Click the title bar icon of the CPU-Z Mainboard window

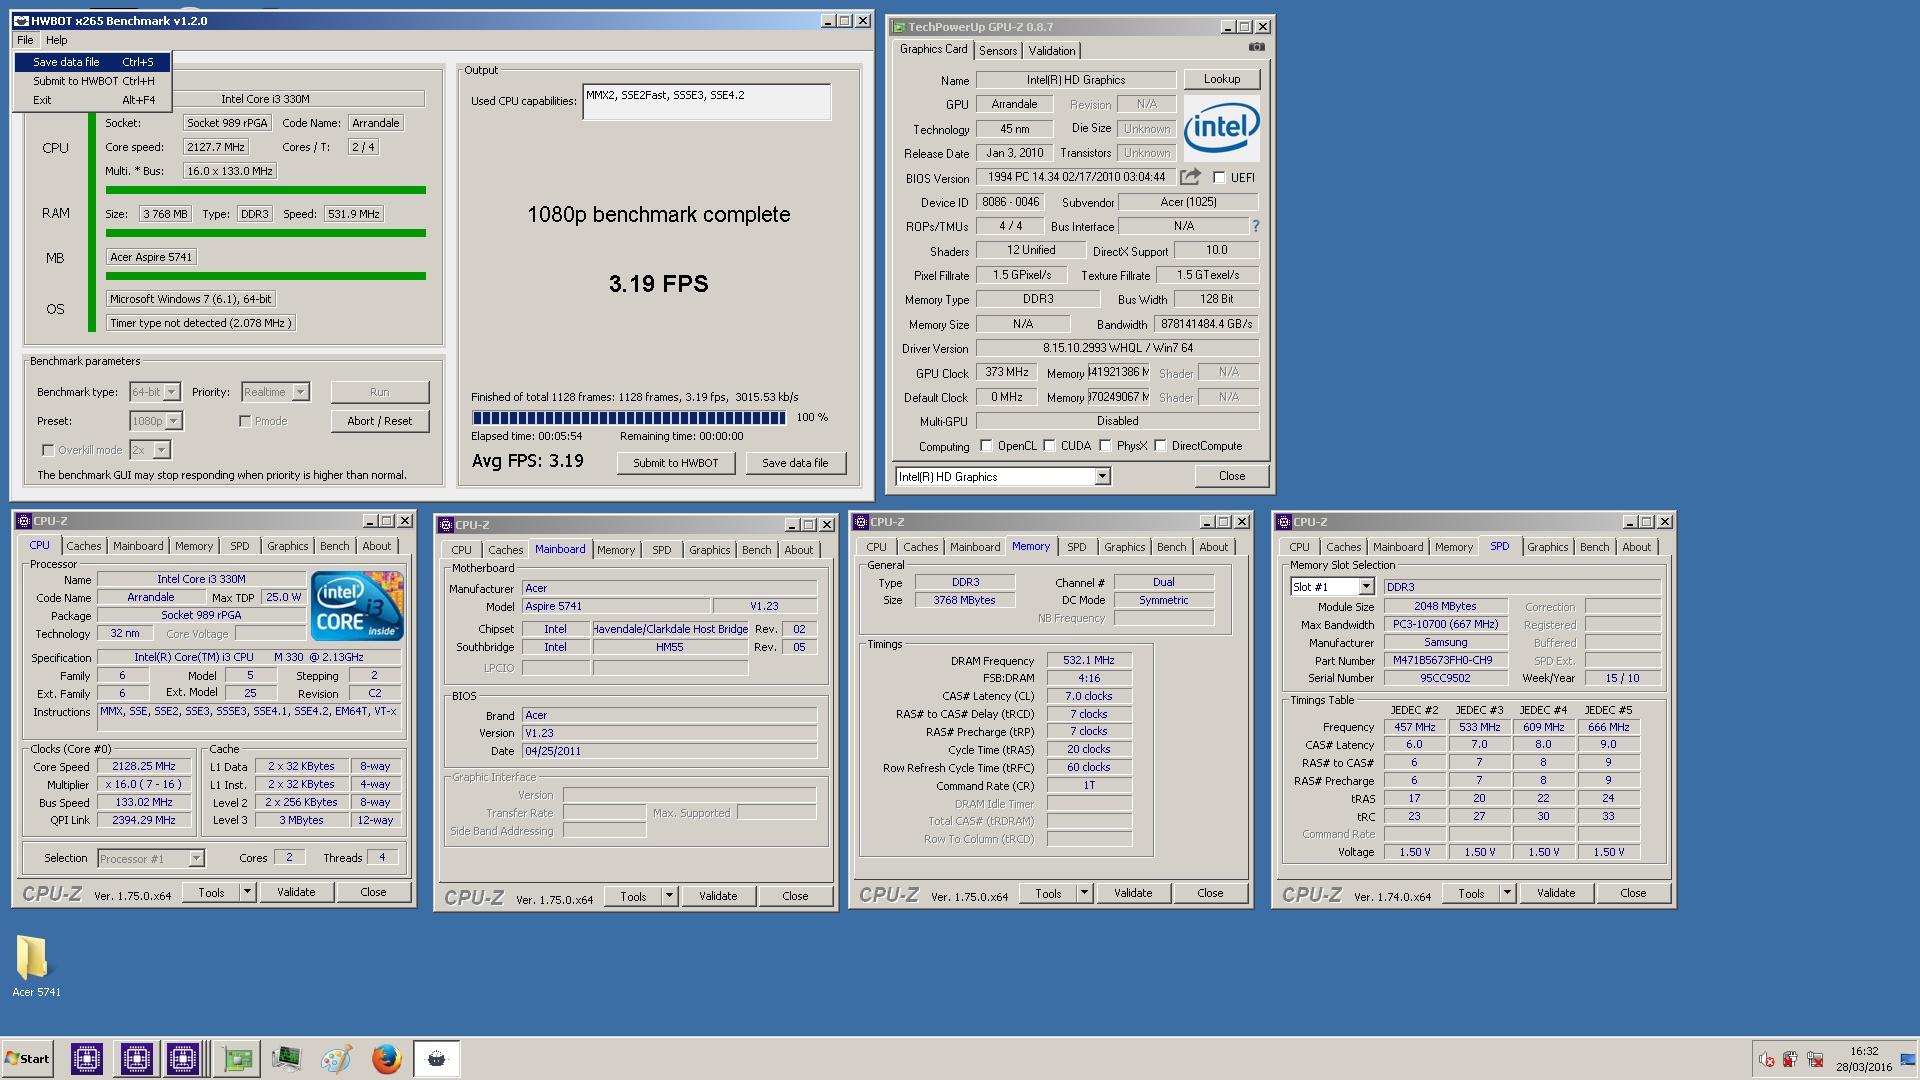446,525
